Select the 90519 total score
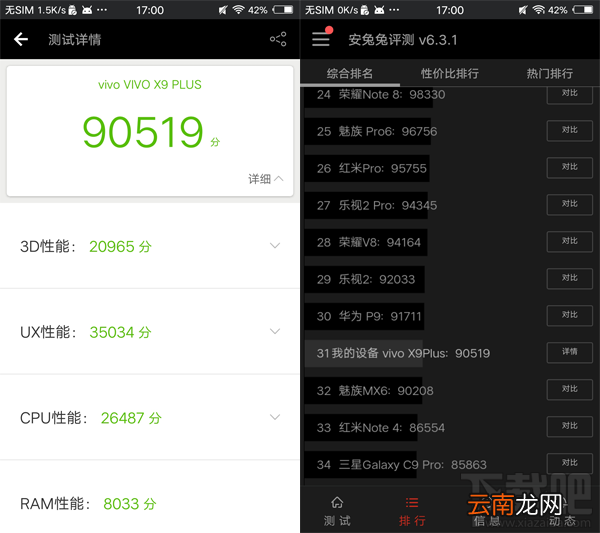Screen dimensions: 600x533 tap(143, 132)
